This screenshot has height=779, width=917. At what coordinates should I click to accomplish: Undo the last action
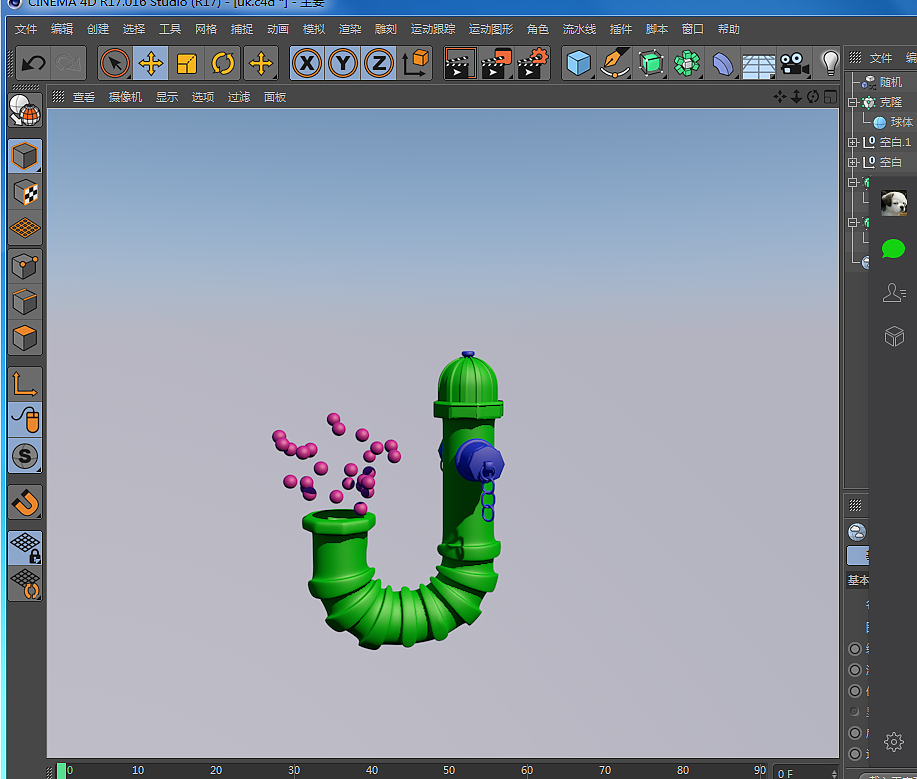(x=34, y=63)
